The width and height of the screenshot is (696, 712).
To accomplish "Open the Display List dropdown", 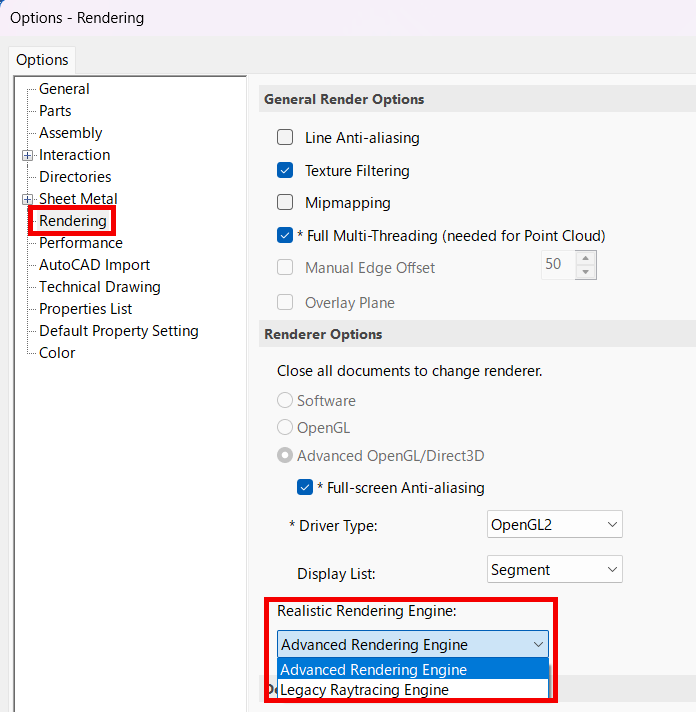I will tap(554, 569).
